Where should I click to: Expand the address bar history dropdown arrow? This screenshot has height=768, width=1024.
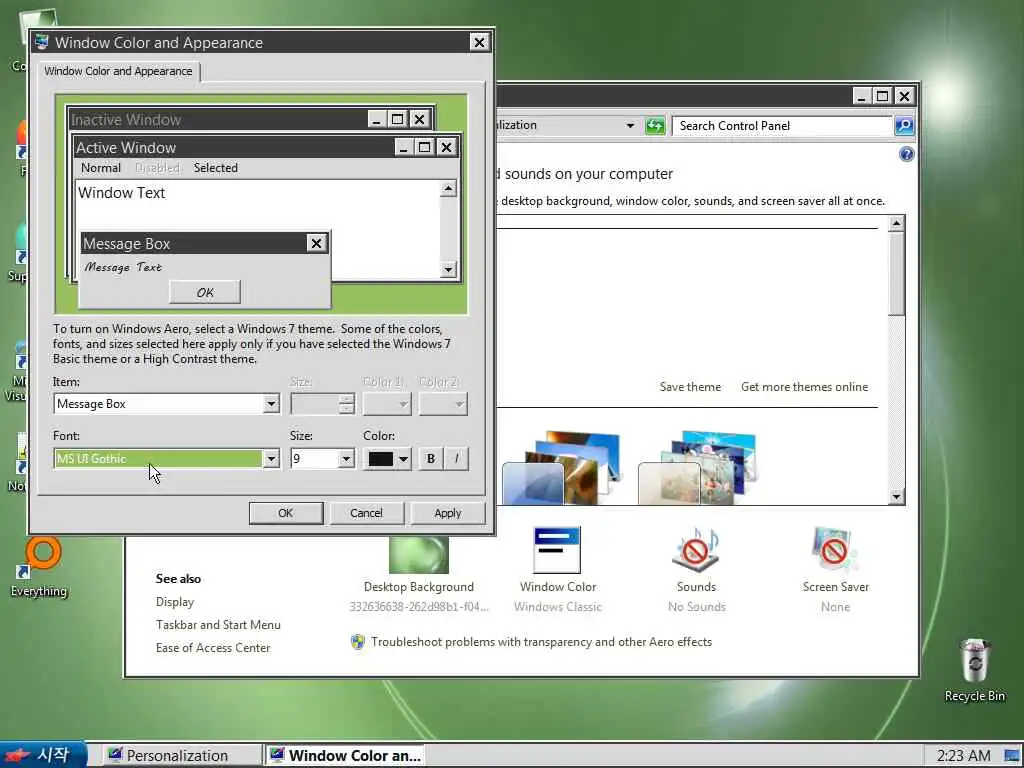pos(630,125)
